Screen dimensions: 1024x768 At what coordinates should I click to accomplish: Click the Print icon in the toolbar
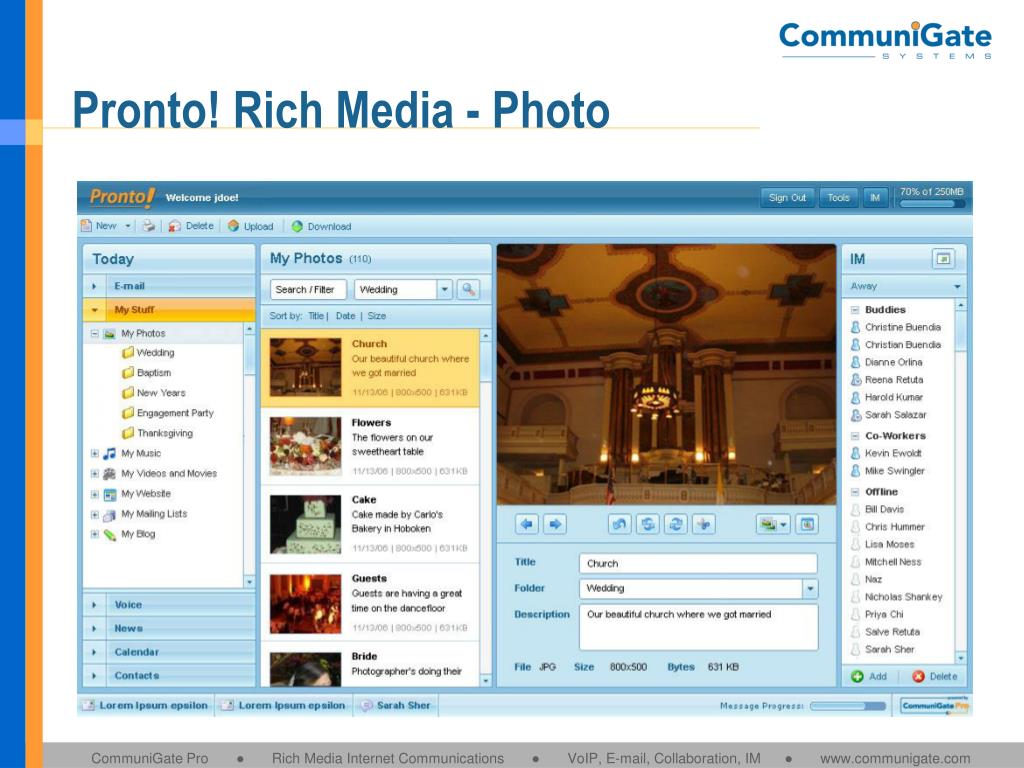pos(149,226)
